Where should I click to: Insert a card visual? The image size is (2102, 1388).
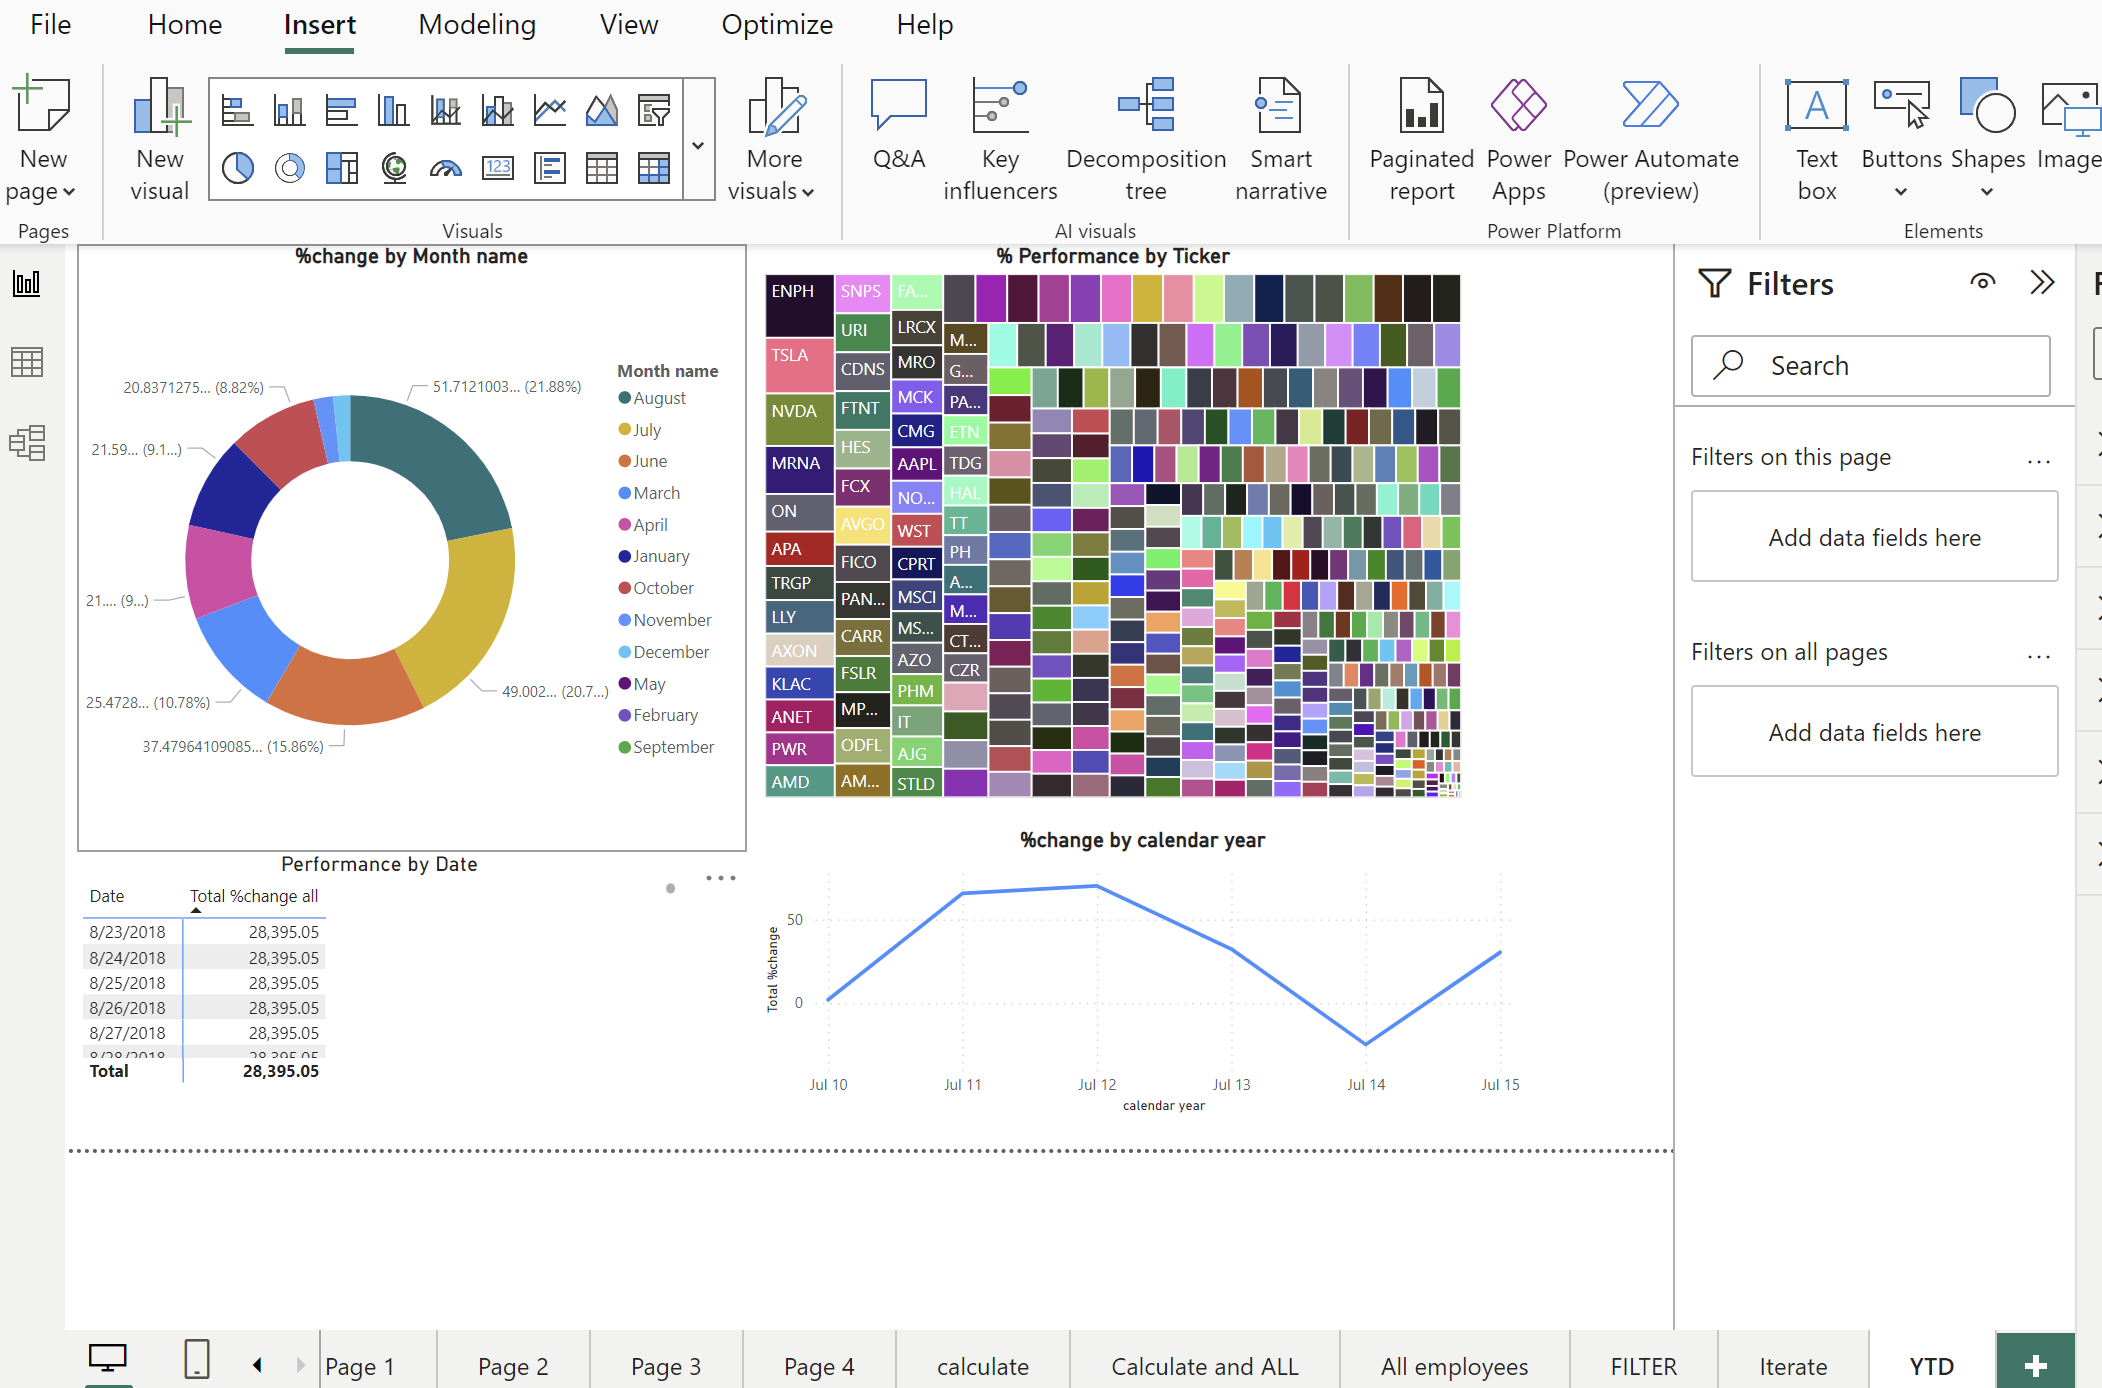click(x=498, y=168)
